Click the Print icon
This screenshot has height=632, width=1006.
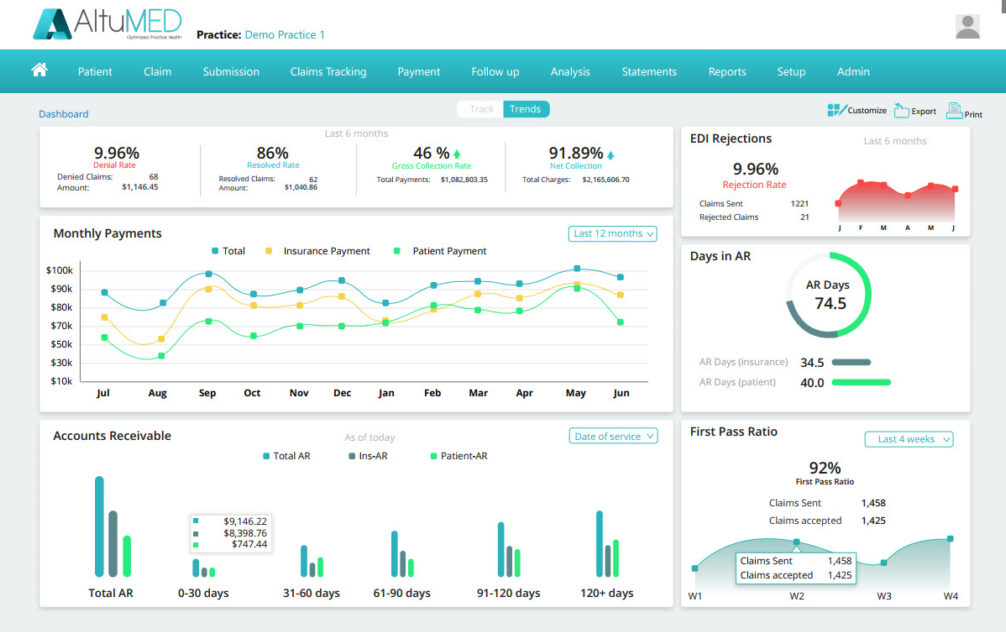pyautogui.click(x=964, y=111)
